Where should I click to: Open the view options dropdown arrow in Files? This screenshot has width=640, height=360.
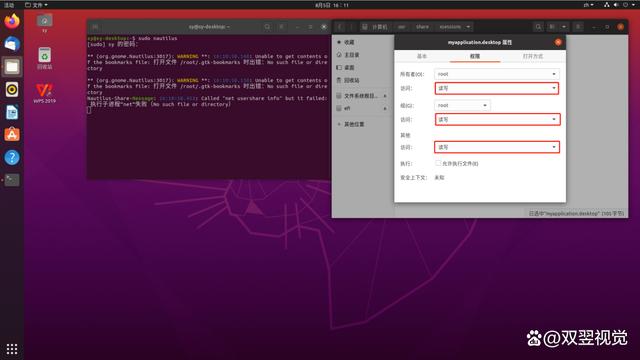(x=564, y=27)
